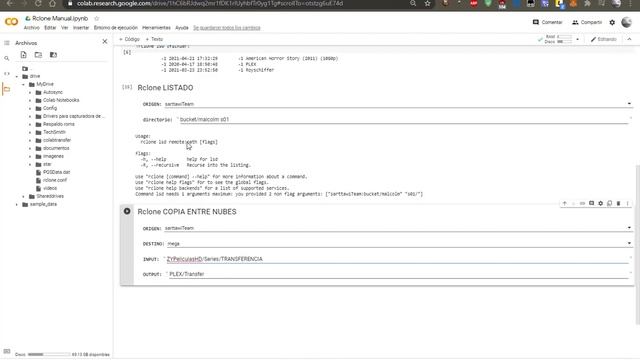Open notebook settings gear icon
640x360 pixels.
point(612,22)
